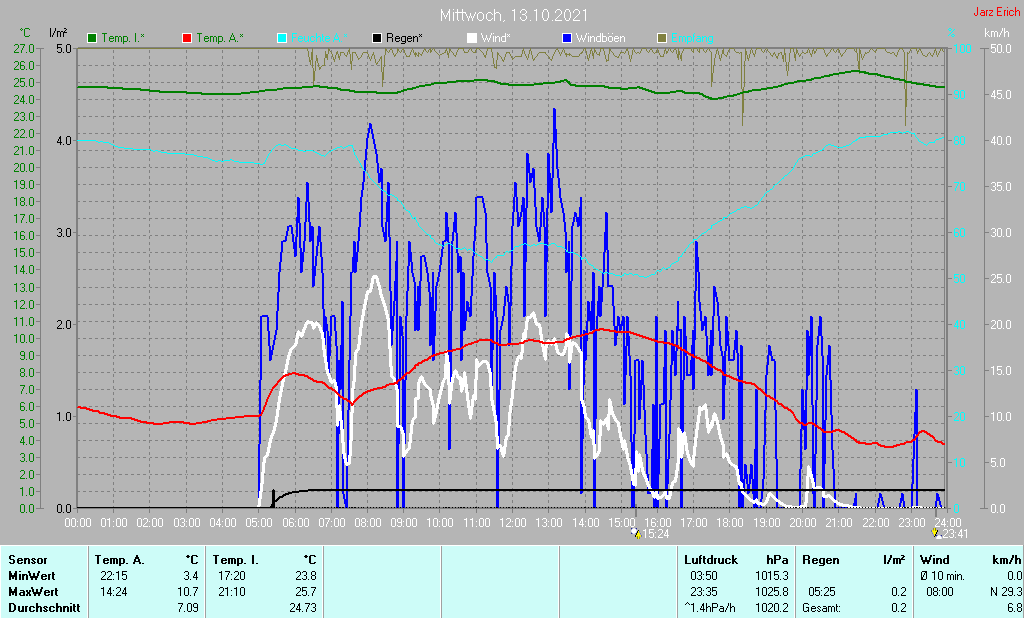
Task: Click the olive Empfang legend square
Action: tap(662, 38)
